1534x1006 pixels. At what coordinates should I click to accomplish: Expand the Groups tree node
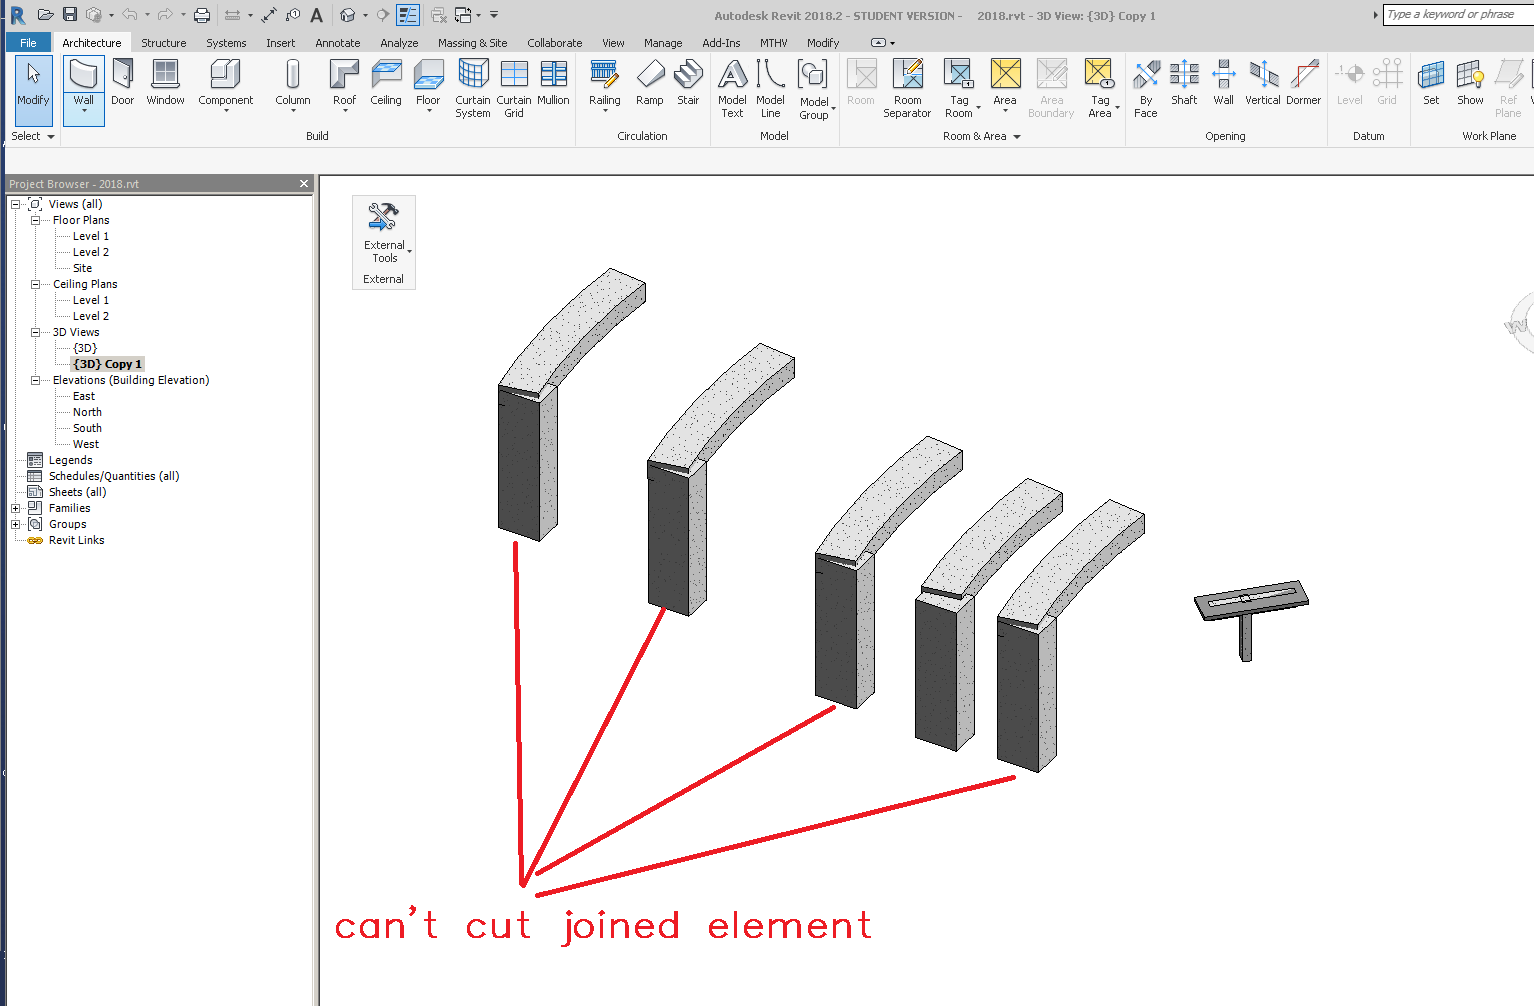point(15,524)
